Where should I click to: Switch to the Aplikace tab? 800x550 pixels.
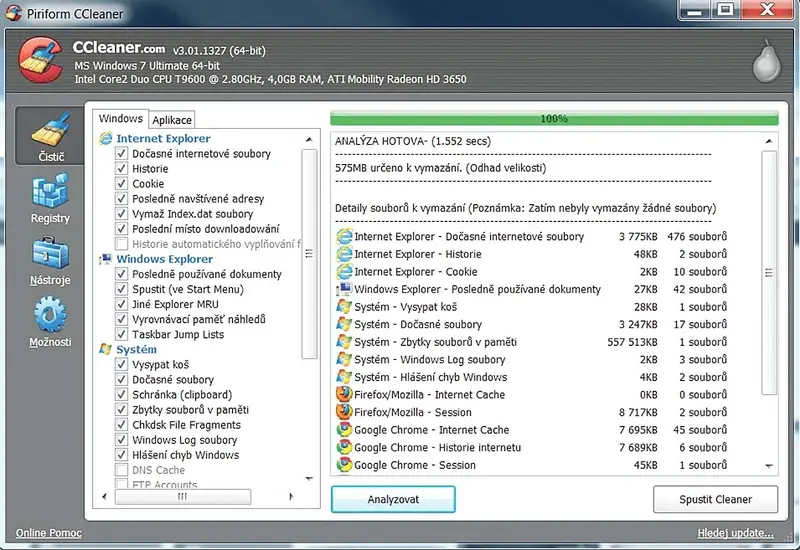pyautogui.click(x=172, y=120)
